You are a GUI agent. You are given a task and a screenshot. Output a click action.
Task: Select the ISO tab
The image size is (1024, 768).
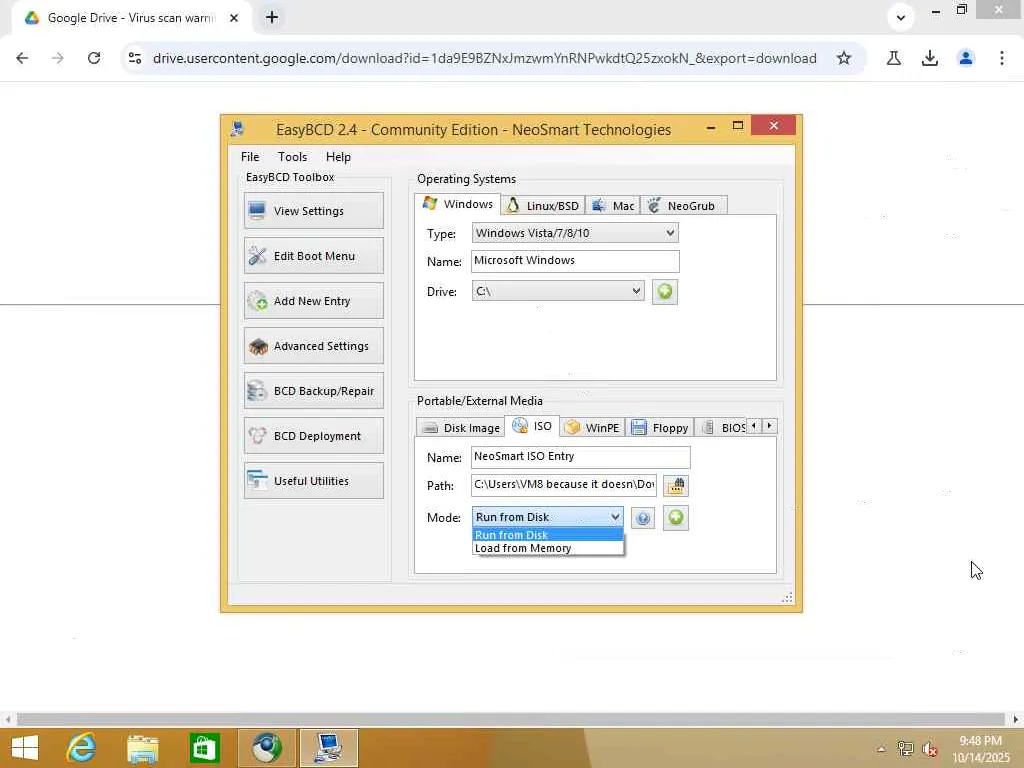[x=532, y=426]
